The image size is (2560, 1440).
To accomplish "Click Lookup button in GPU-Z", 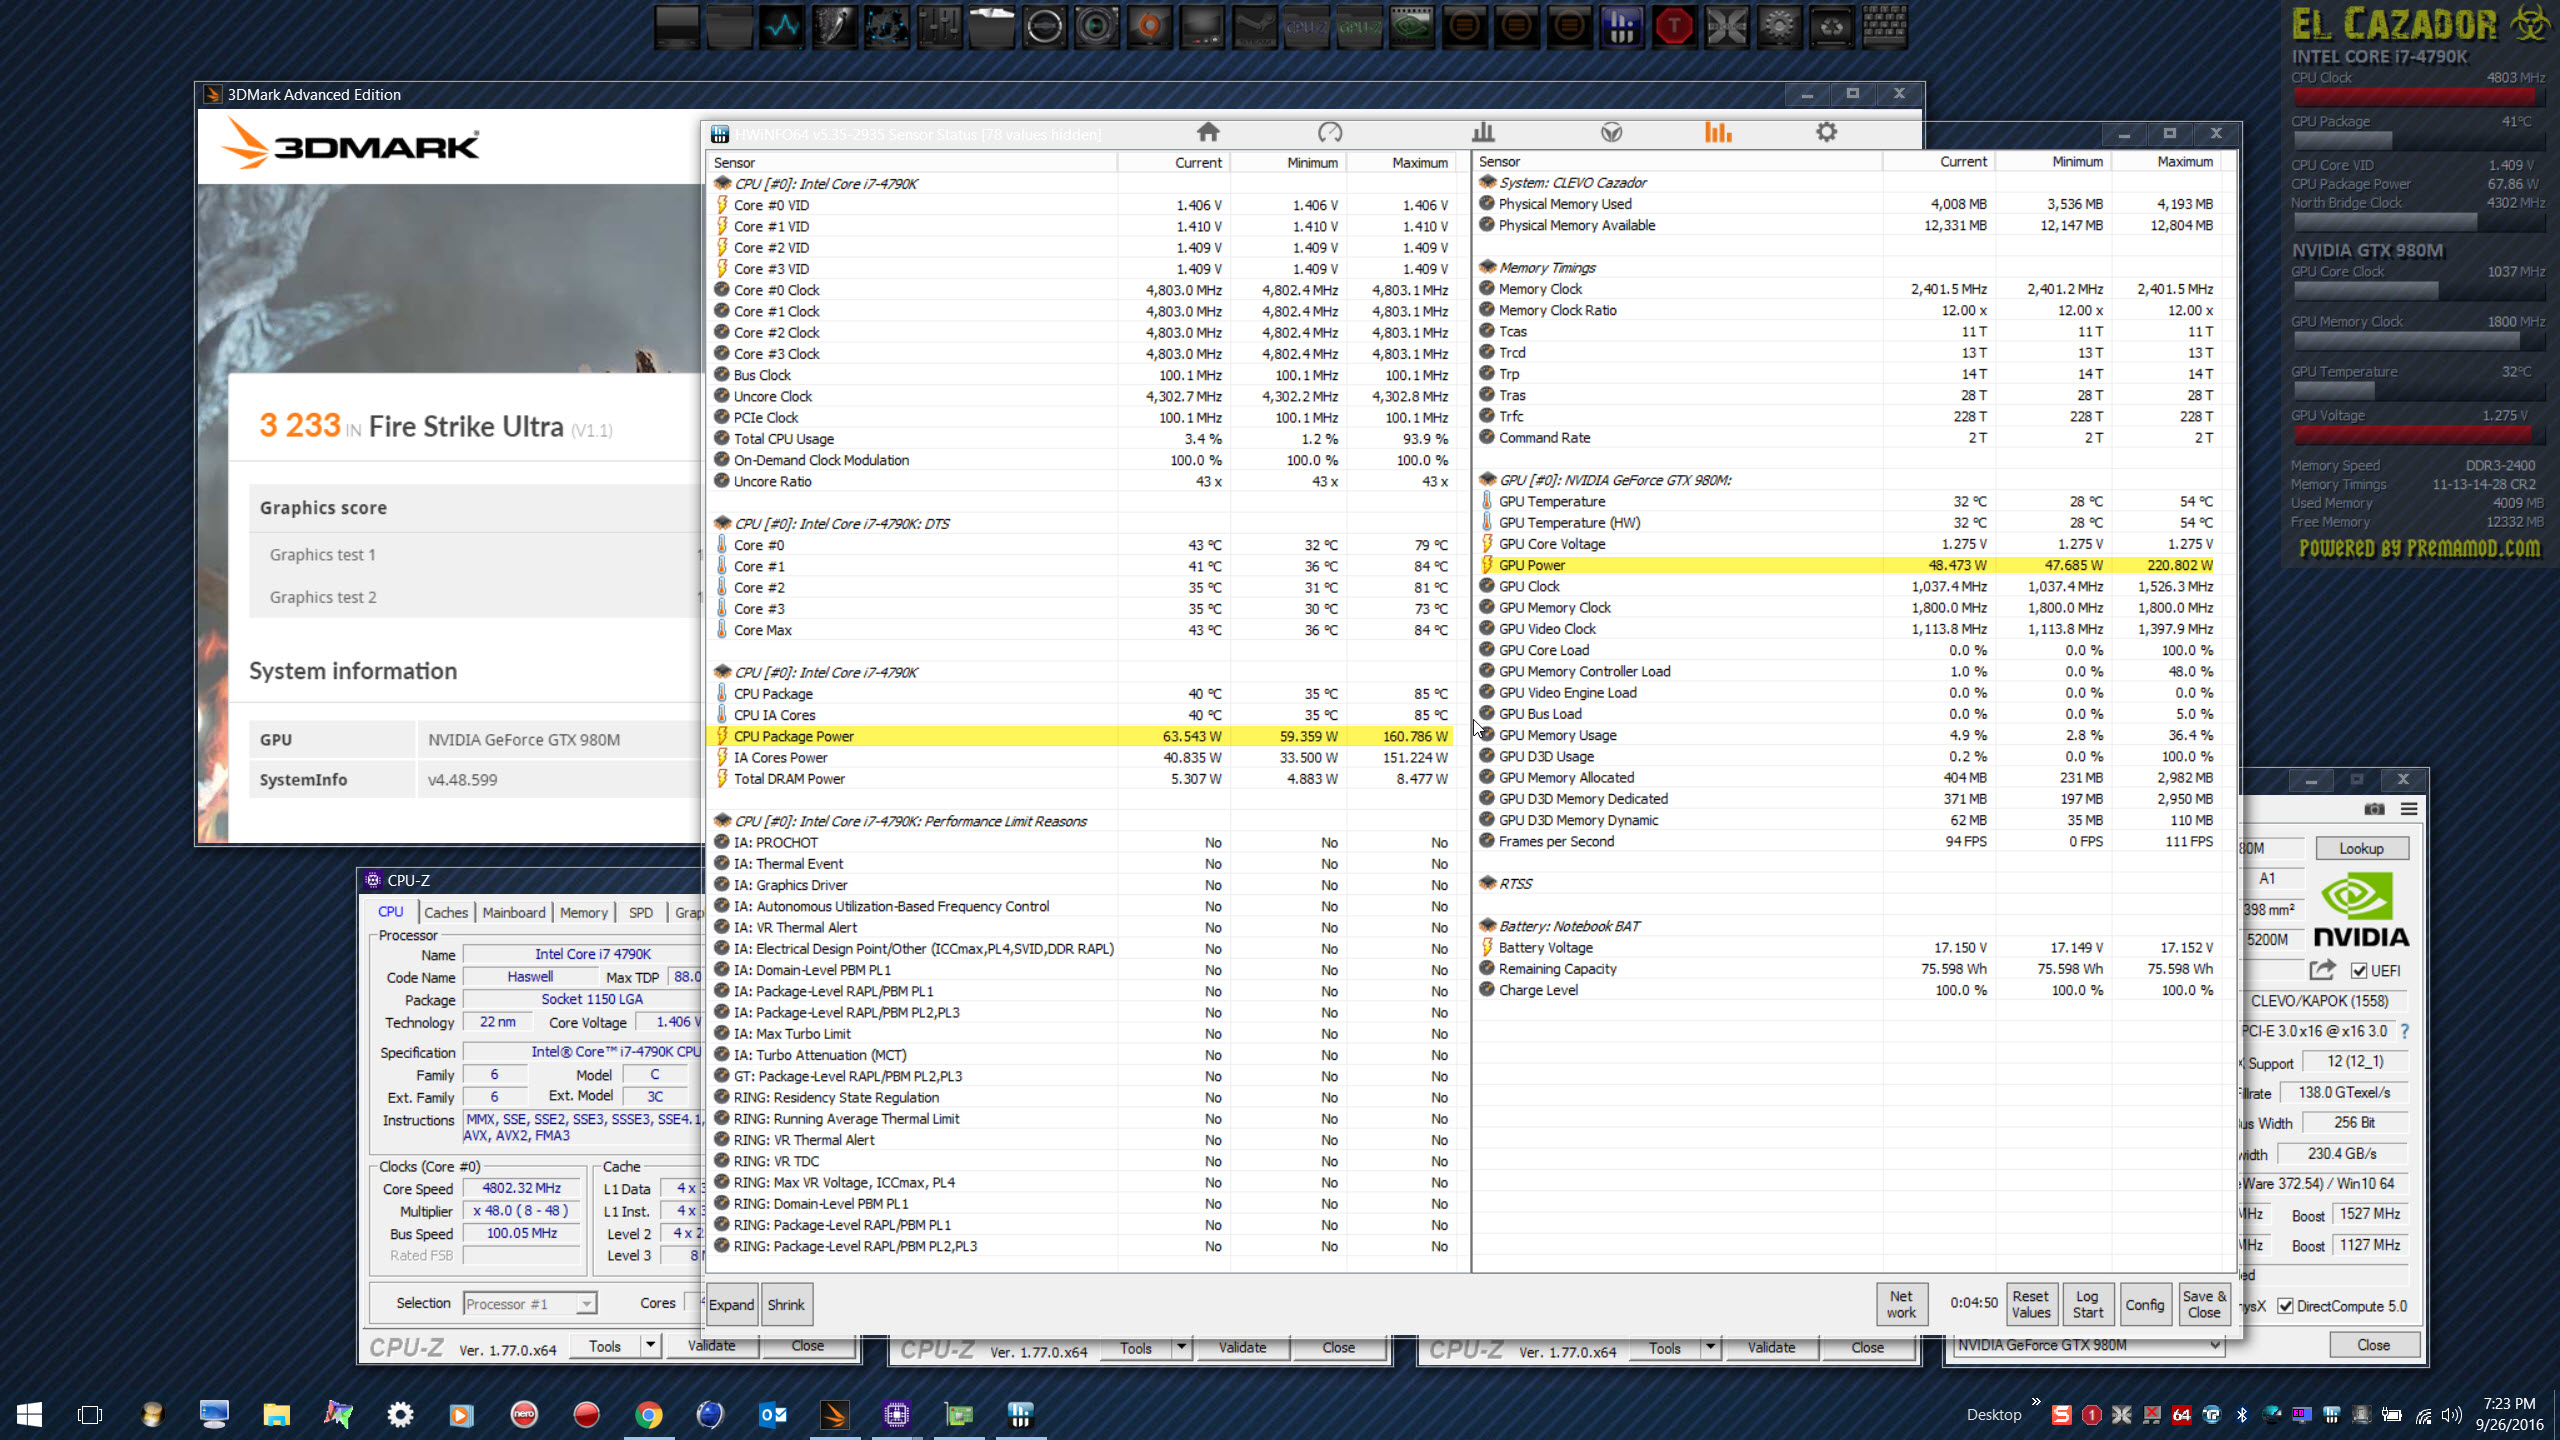I will (x=2361, y=848).
